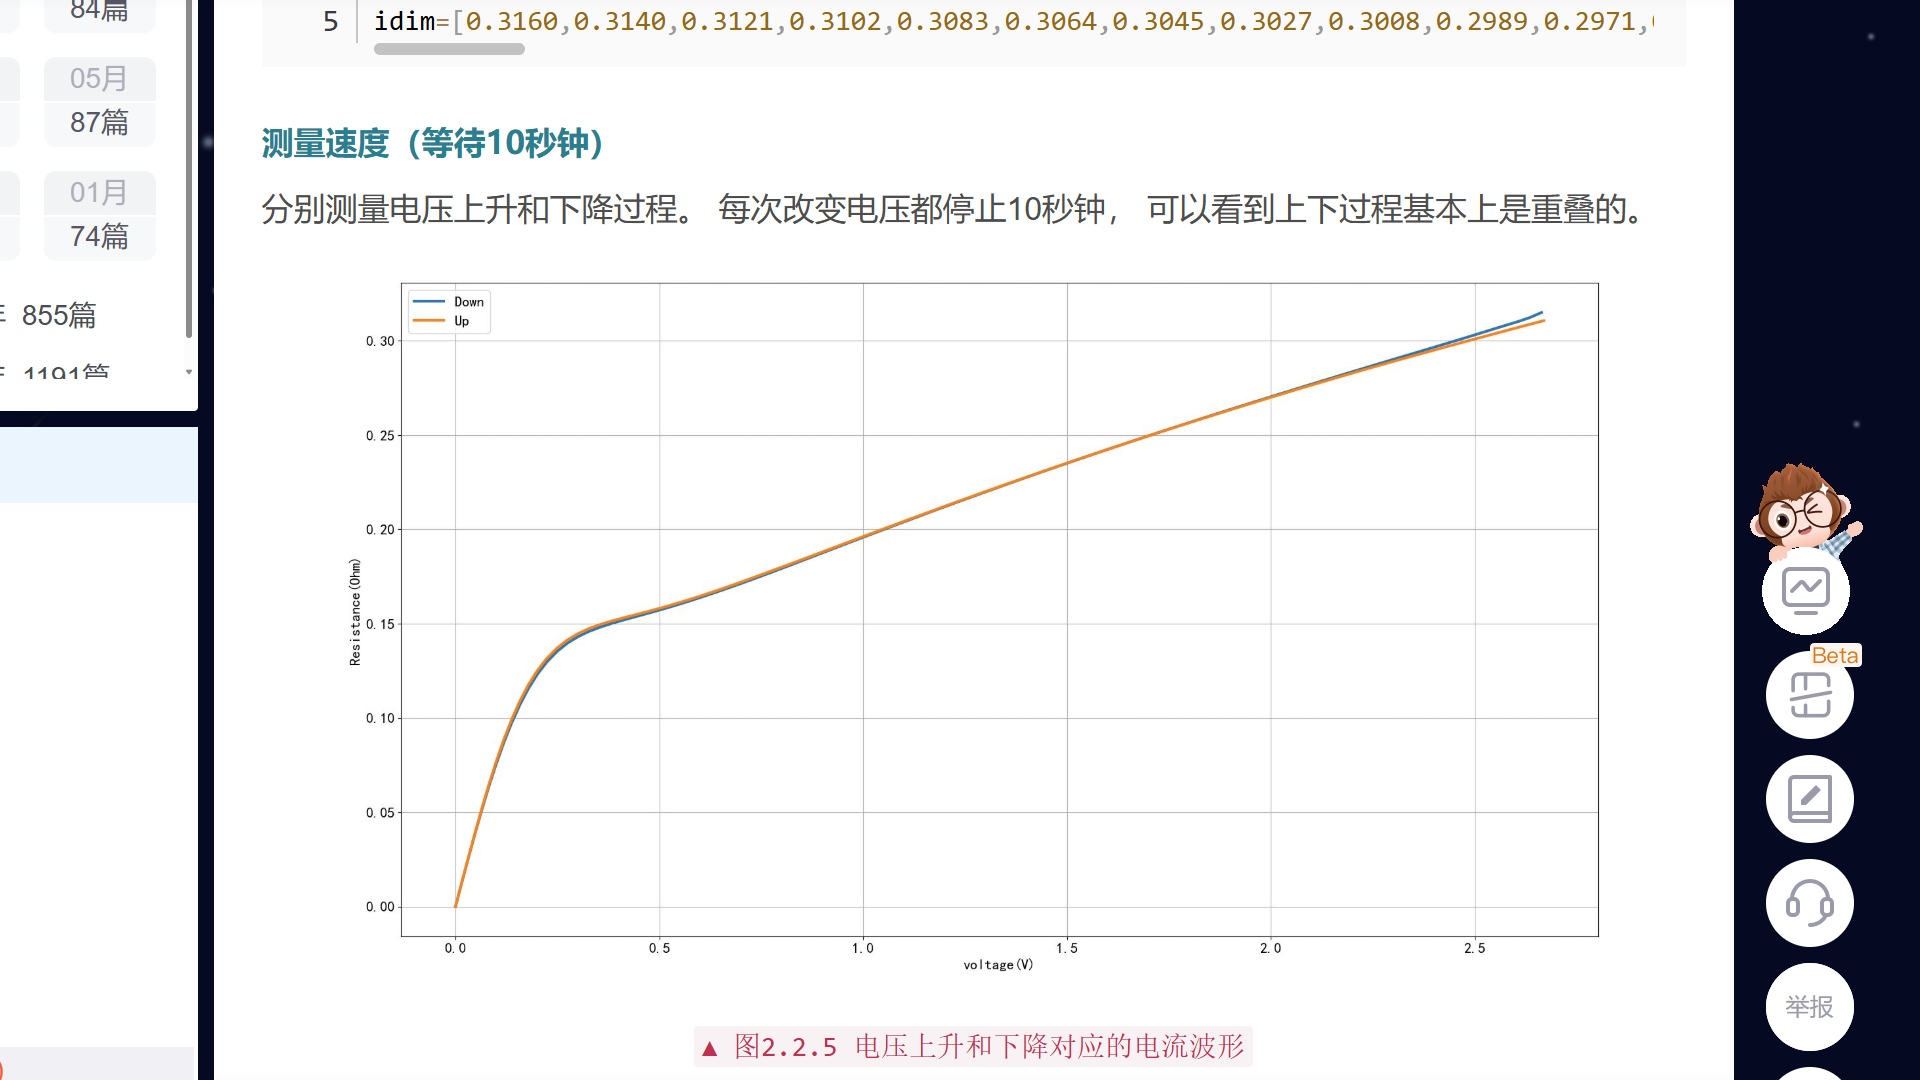Click the 测量速度 section heading
This screenshot has width=1920, height=1080.
[x=432, y=143]
